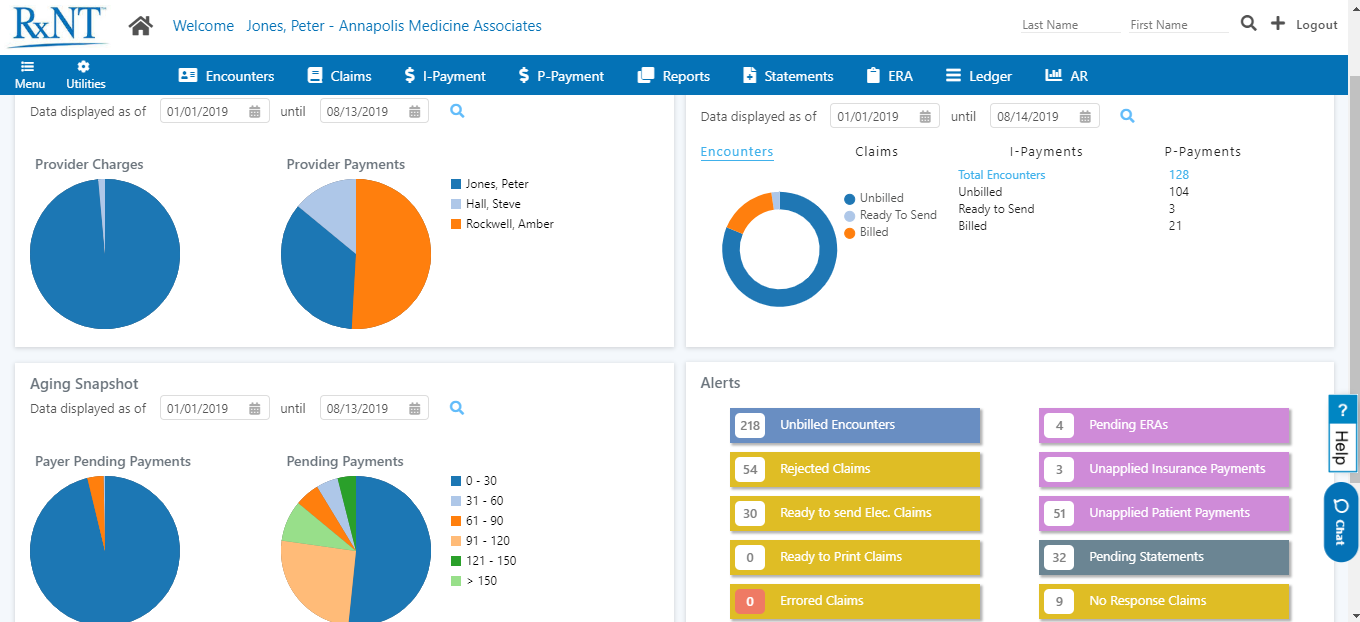Open calendar for 08/14/2019 end date

[x=1085, y=117]
